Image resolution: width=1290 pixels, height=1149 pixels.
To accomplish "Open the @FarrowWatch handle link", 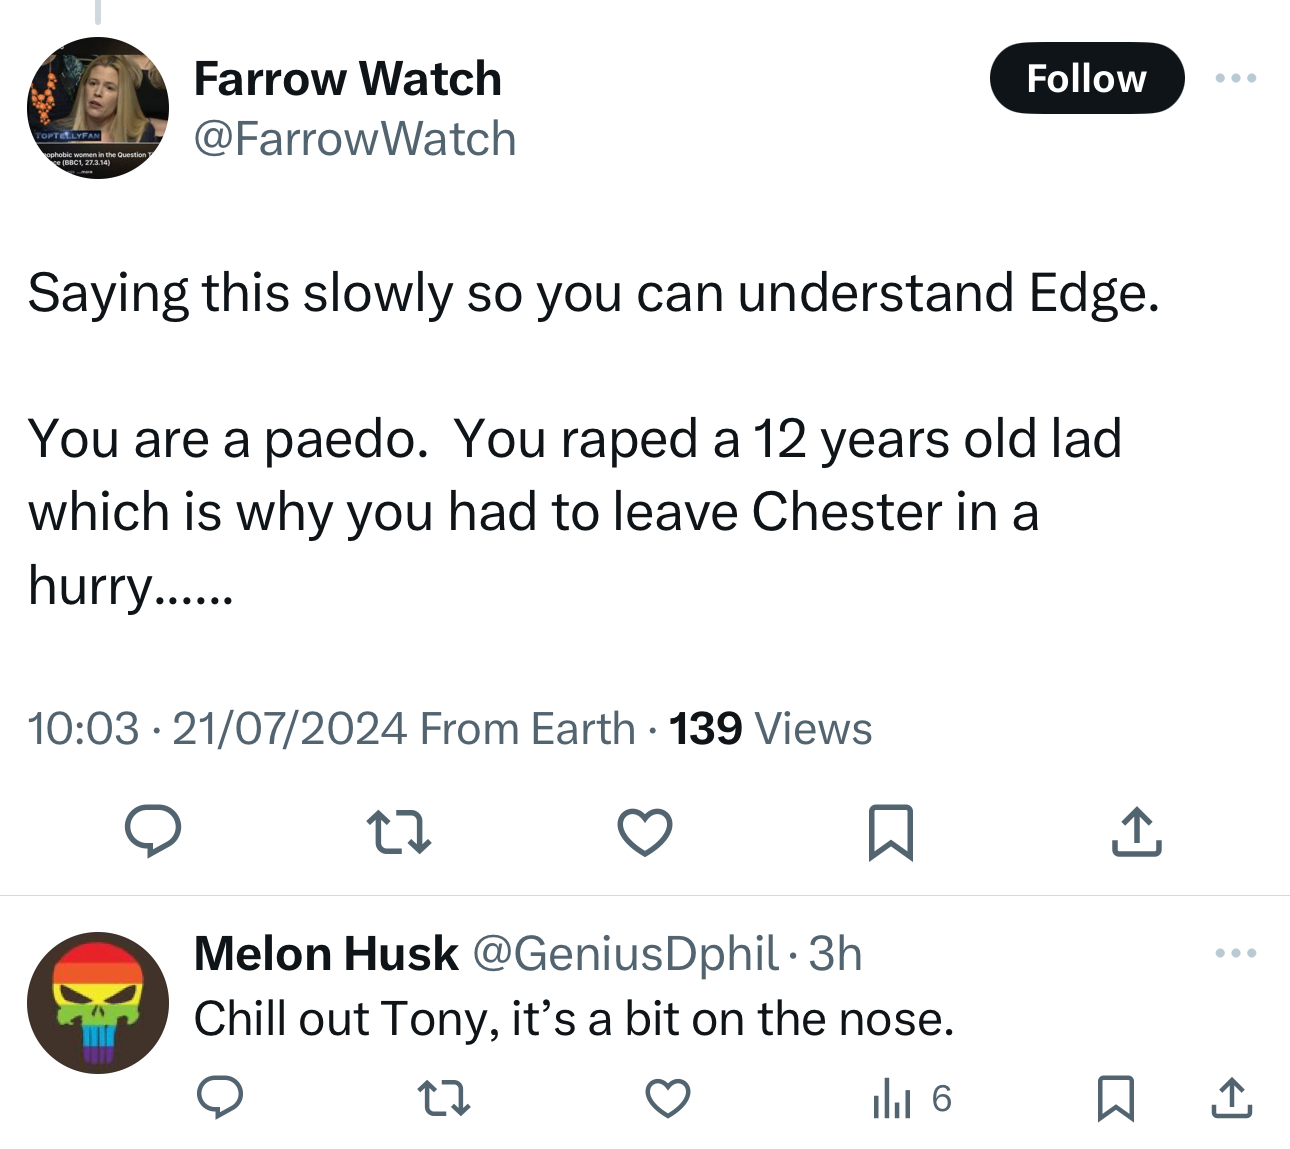I will (355, 139).
